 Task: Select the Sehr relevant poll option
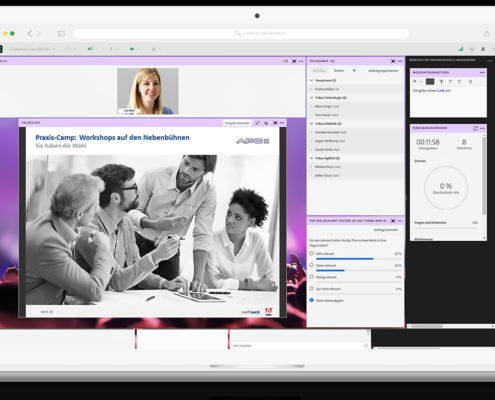[x=311, y=253]
